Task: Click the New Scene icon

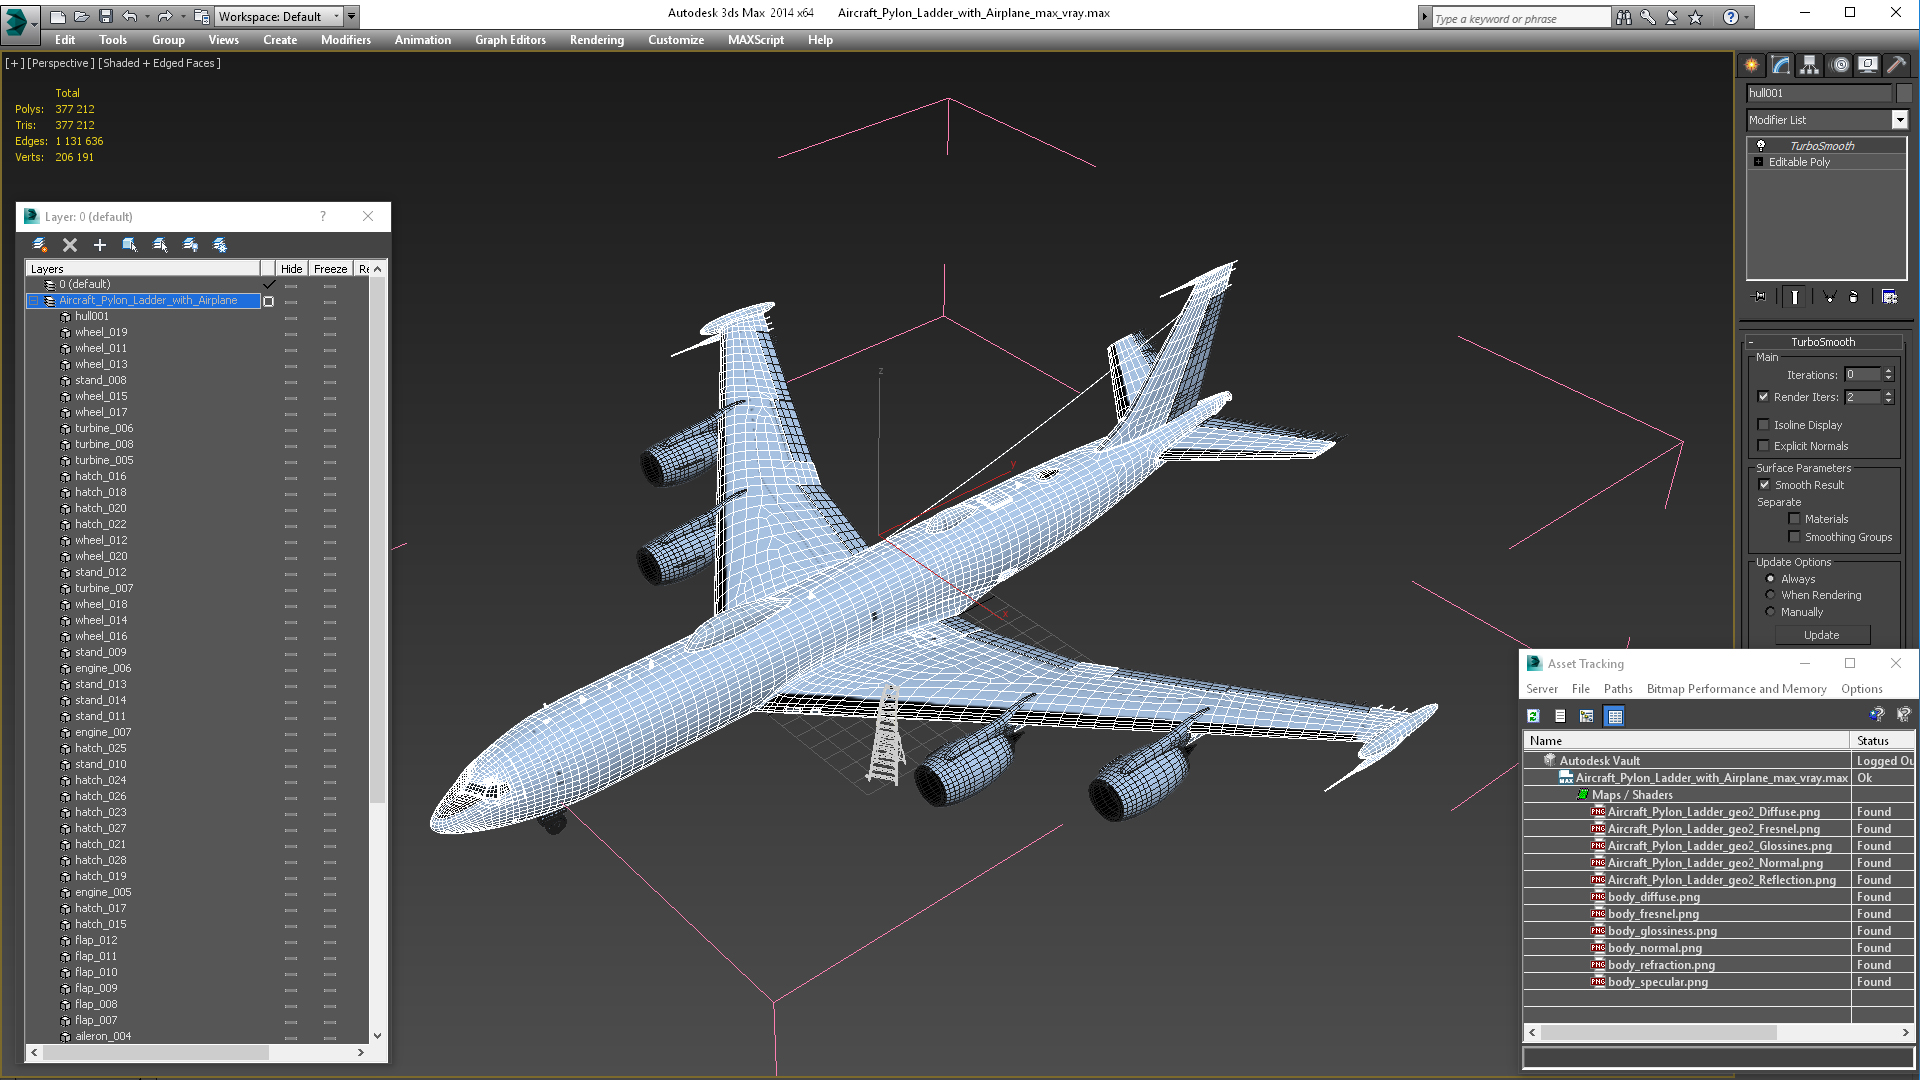Action: pos(58,16)
